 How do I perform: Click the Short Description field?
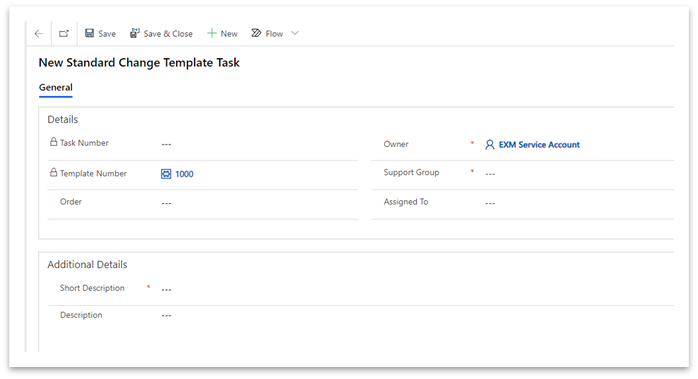(417, 289)
